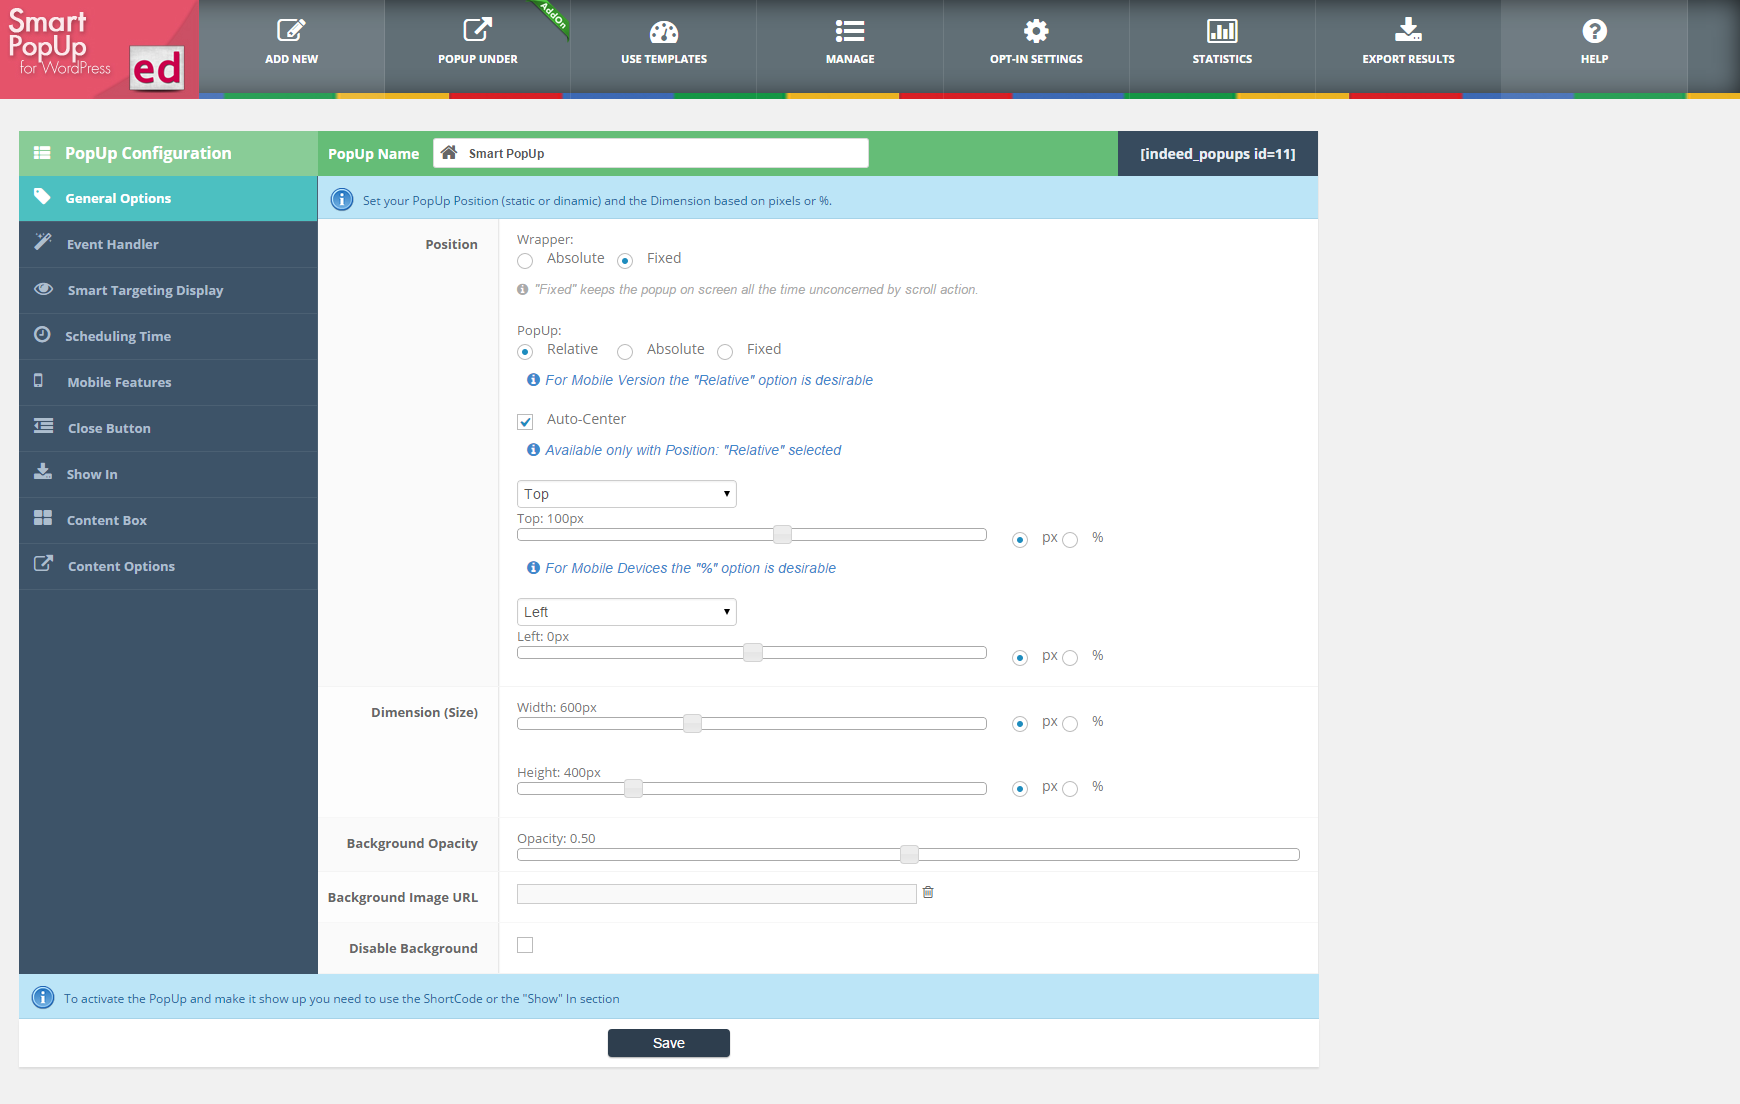Select % unit for Top offset
The width and height of the screenshot is (1740, 1104).
(1070, 540)
